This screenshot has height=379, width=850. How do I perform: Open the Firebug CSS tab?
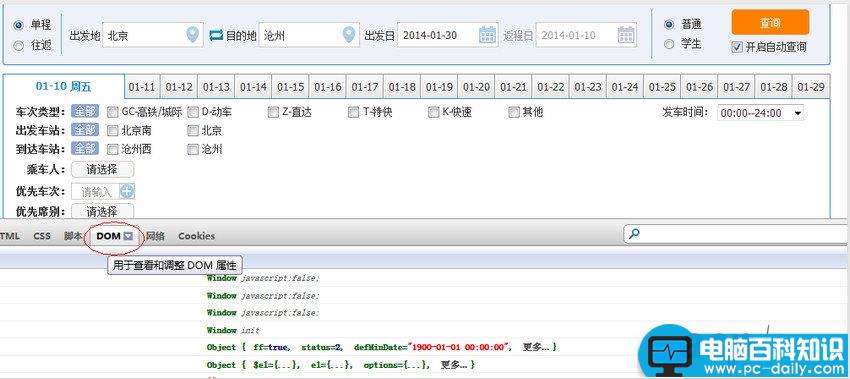(x=42, y=236)
